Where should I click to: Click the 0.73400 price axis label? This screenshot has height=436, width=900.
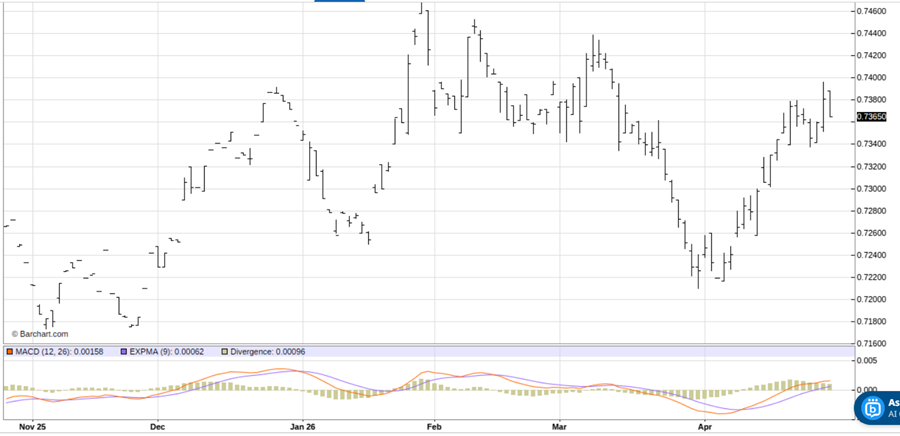pyautogui.click(x=871, y=144)
